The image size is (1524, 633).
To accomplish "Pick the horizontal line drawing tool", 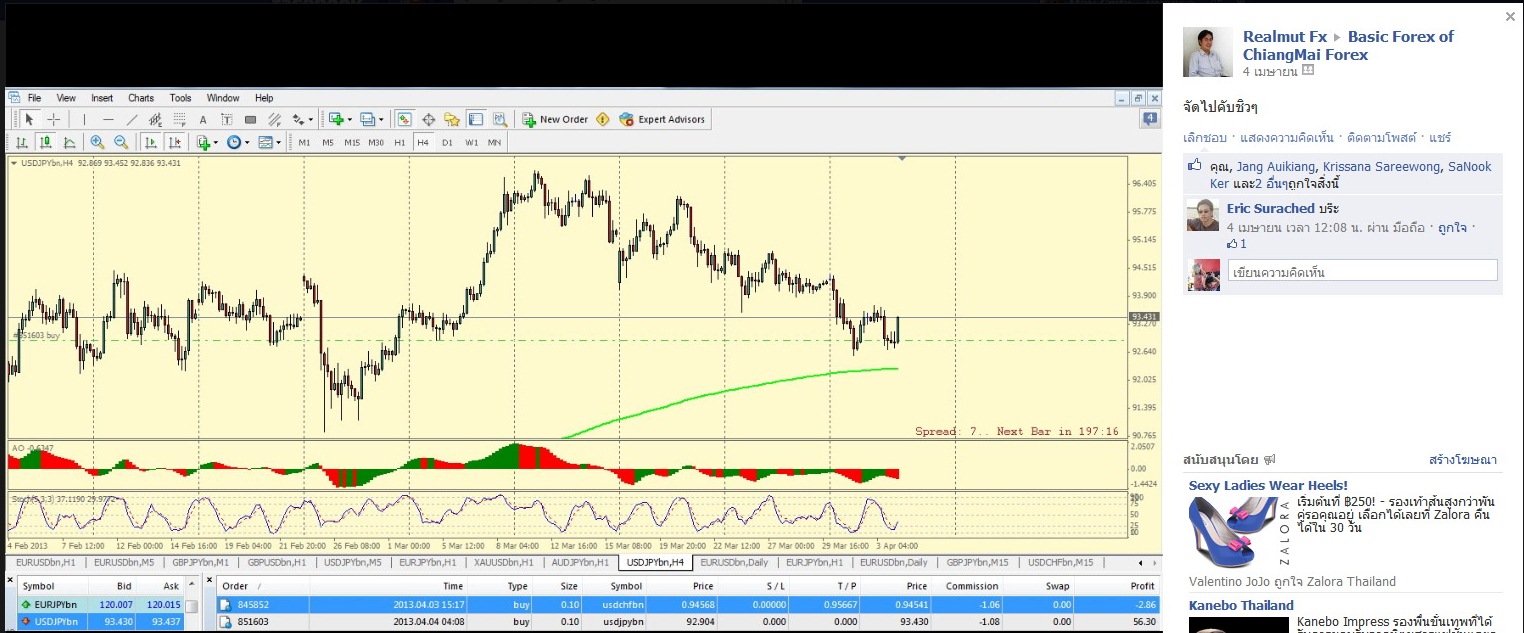I will coord(108,119).
